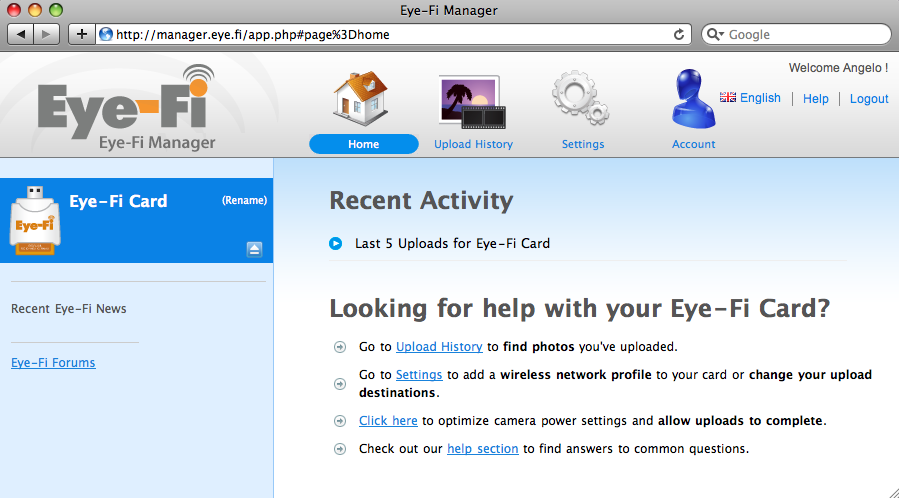The height and width of the screenshot is (498, 899).
Task: Open the help section link
Action: (483, 449)
